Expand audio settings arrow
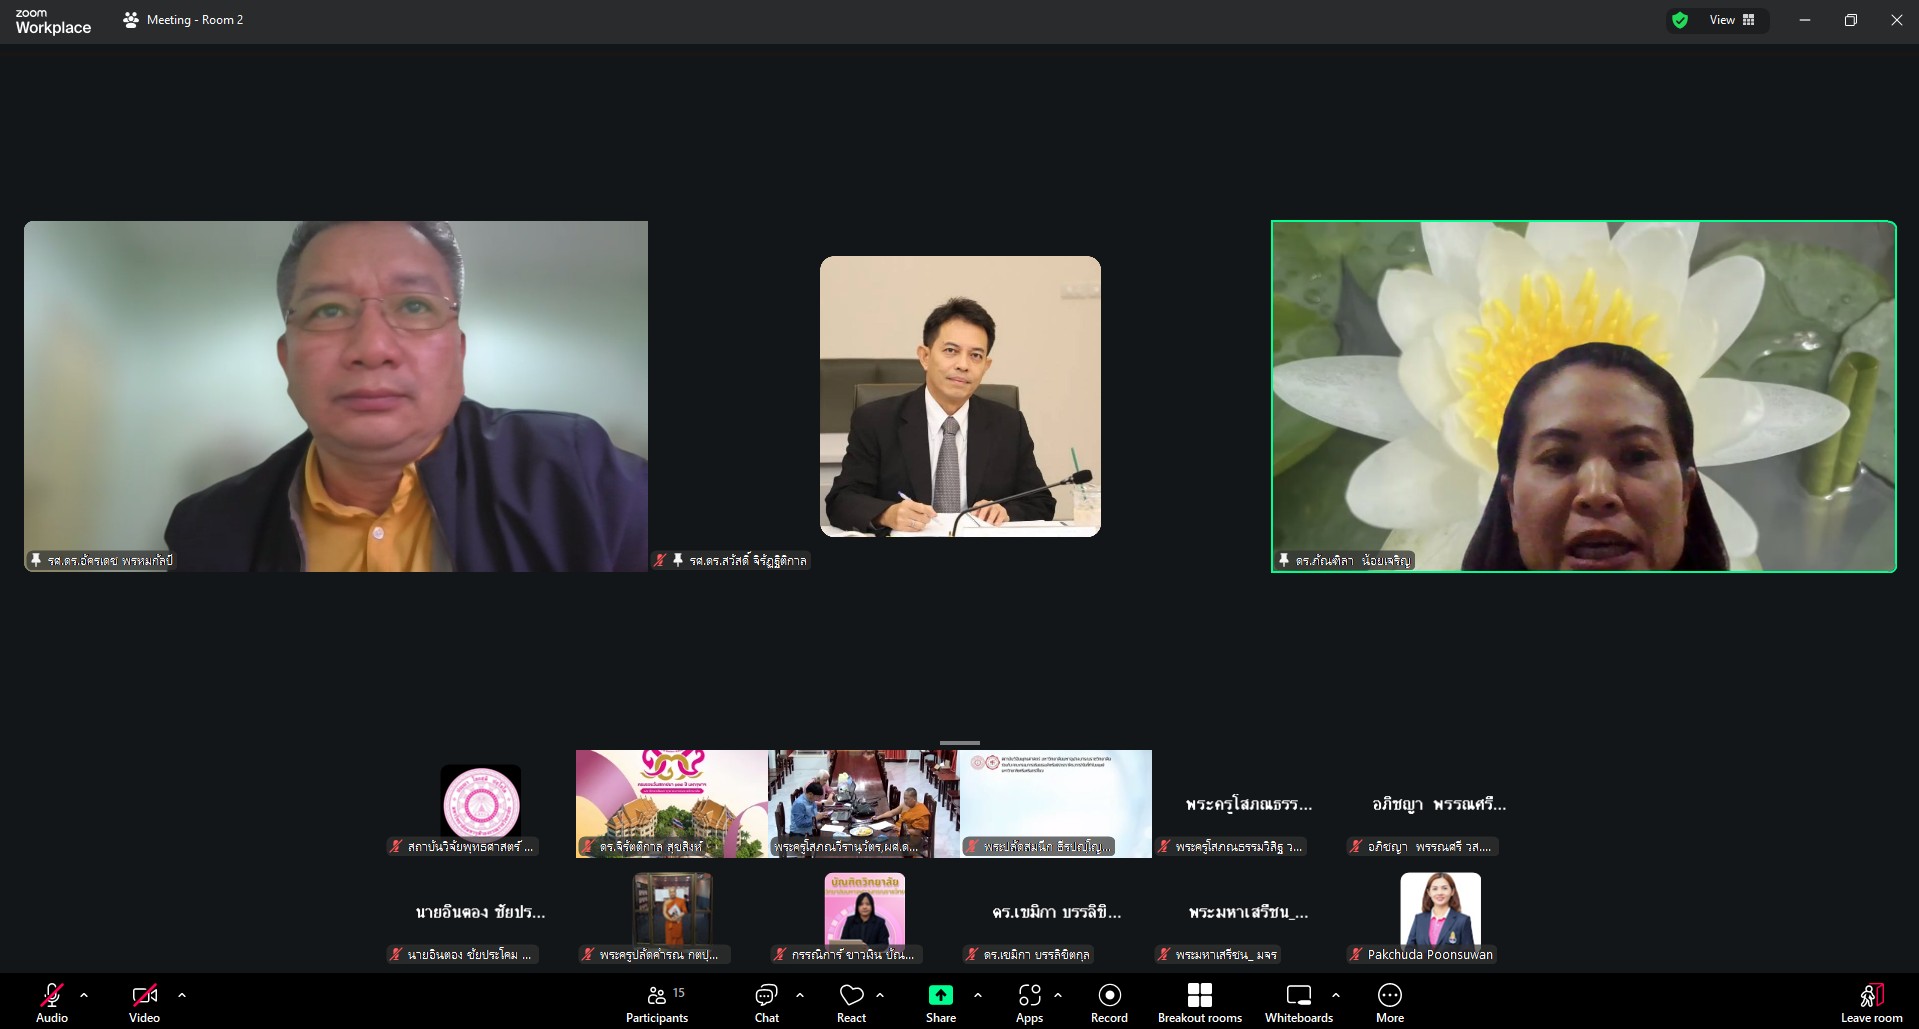Viewport: 1919px width, 1029px height. pyautogui.click(x=84, y=995)
